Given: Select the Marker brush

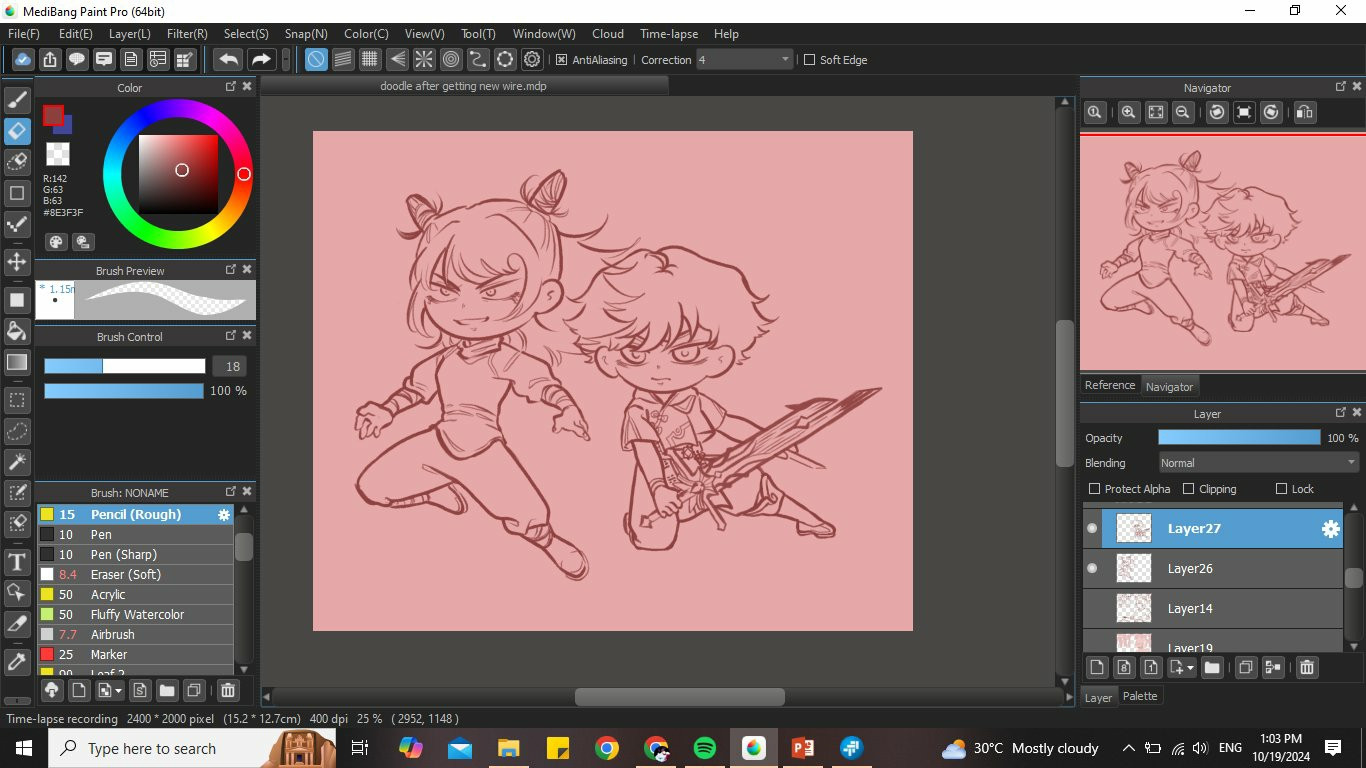Looking at the screenshot, I should [136, 655].
